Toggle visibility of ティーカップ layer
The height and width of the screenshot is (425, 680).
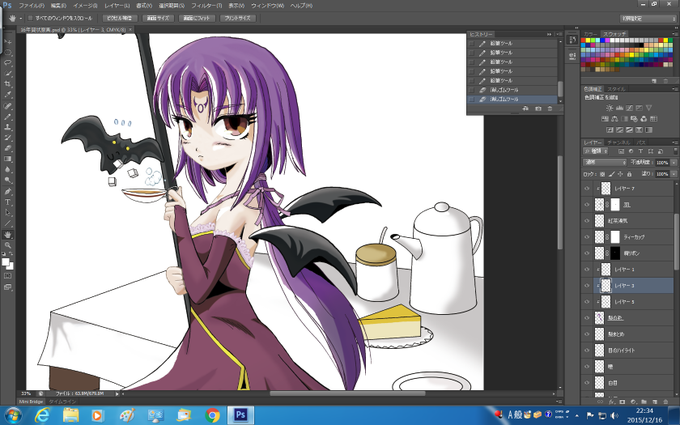click(x=587, y=237)
